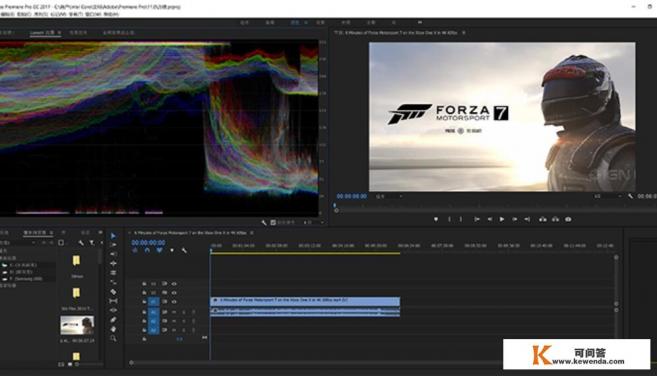Step forward one frame

click(x=515, y=219)
